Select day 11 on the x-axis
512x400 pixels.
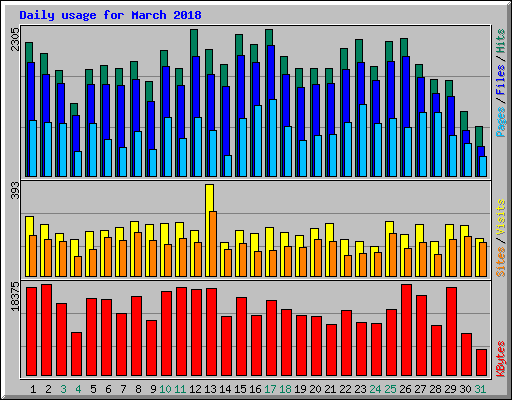(x=180, y=389)
